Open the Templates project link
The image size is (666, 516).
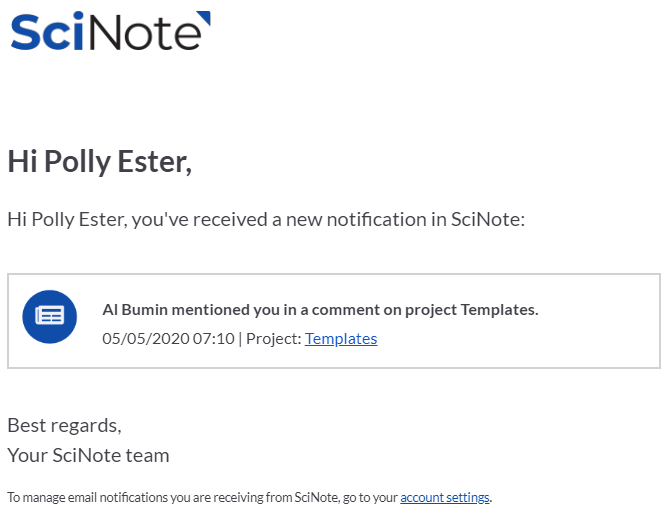point(341,338)
